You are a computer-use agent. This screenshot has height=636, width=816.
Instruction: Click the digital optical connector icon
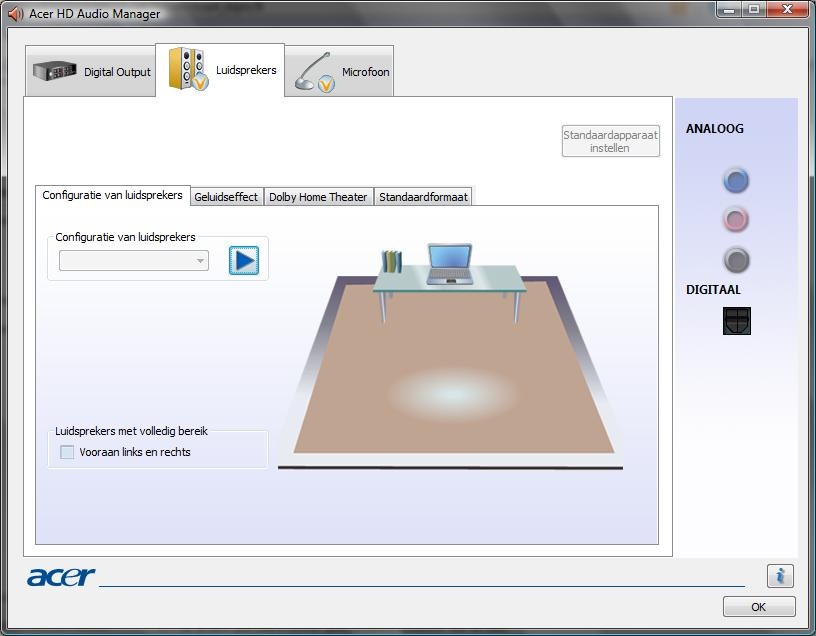[736, 320]
